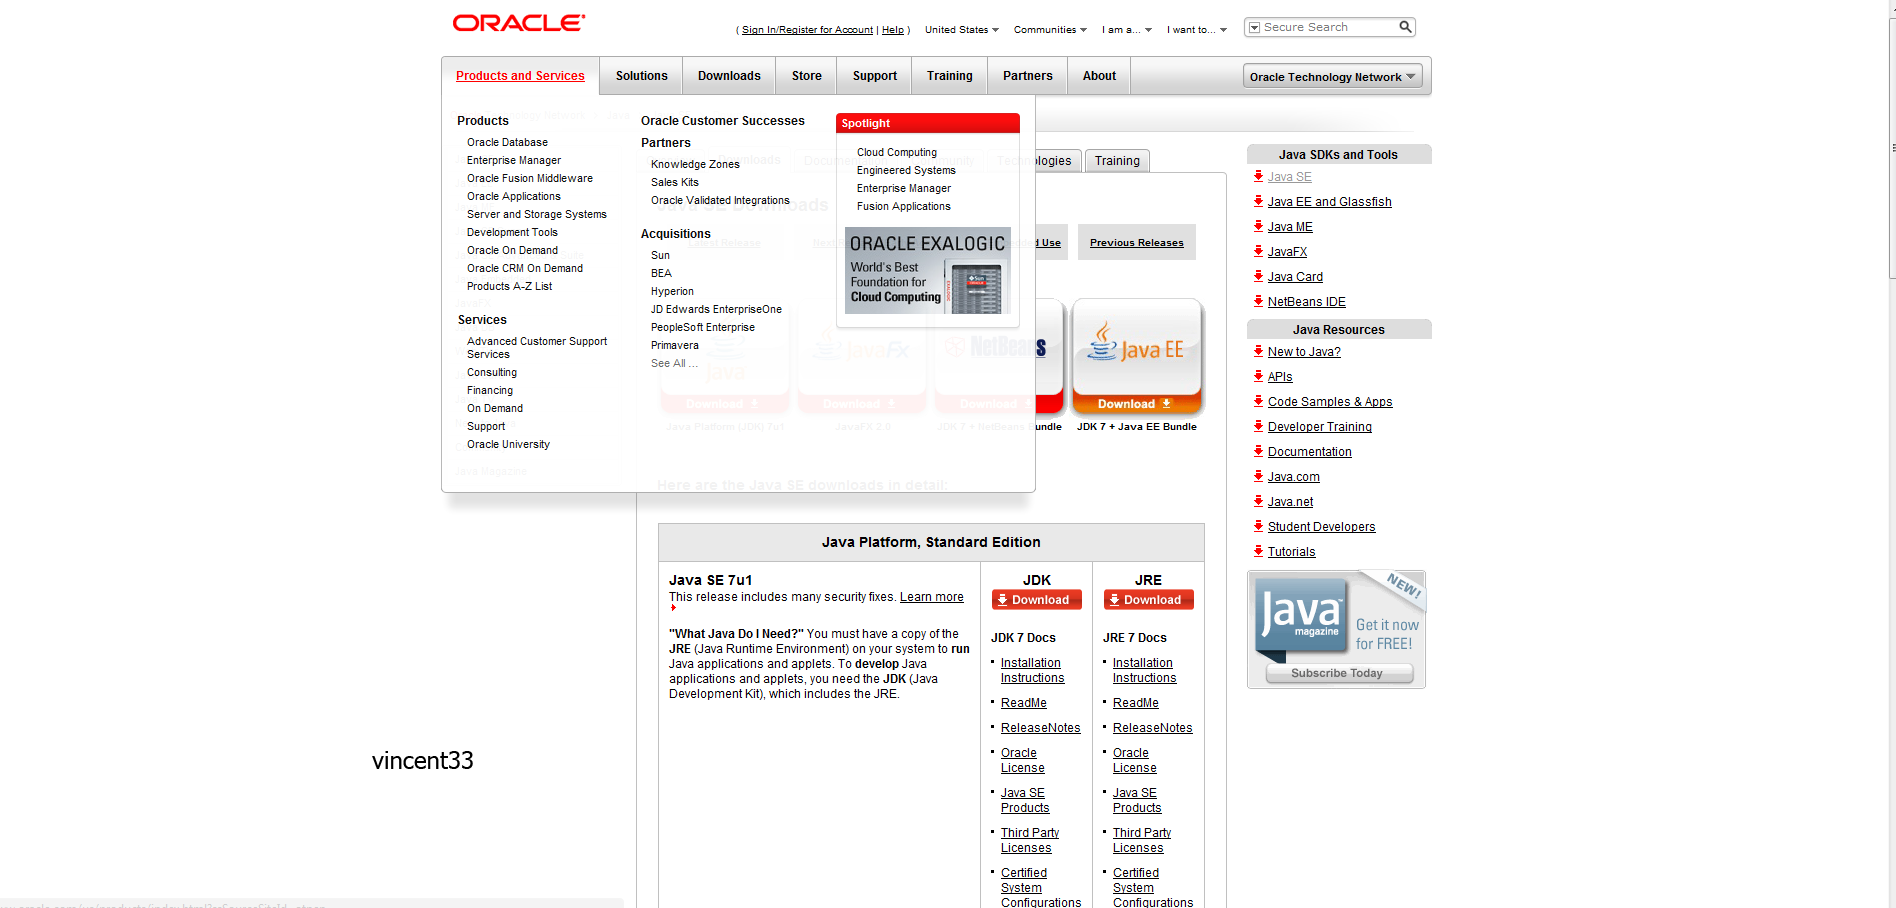This screenshot has height=908, width=1896.
Task: Click the Learn more link
Action: [x=932, y=597]
